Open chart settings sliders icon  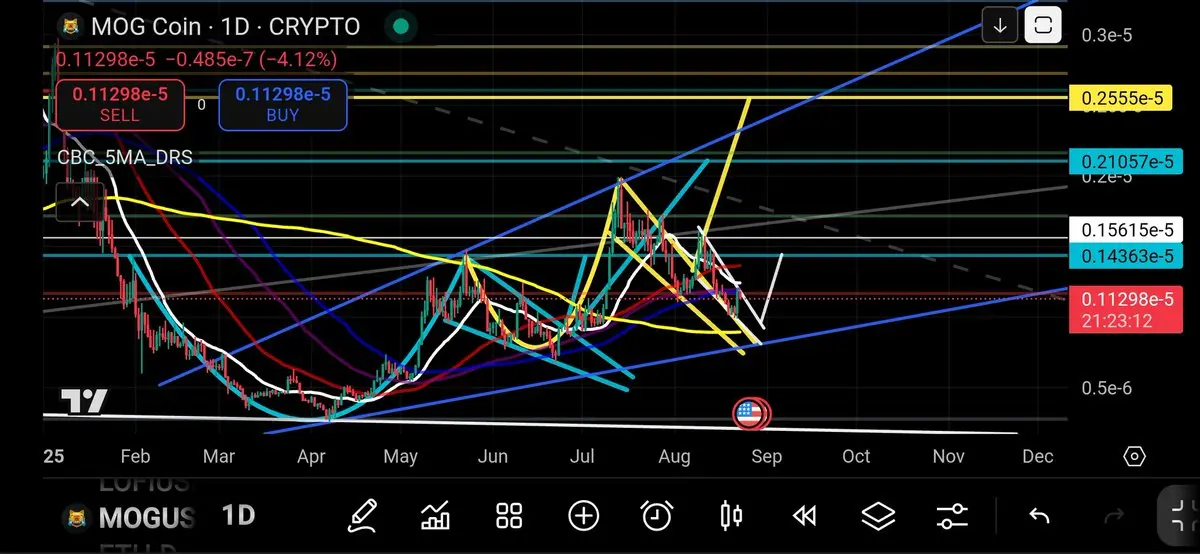(952, 516)
